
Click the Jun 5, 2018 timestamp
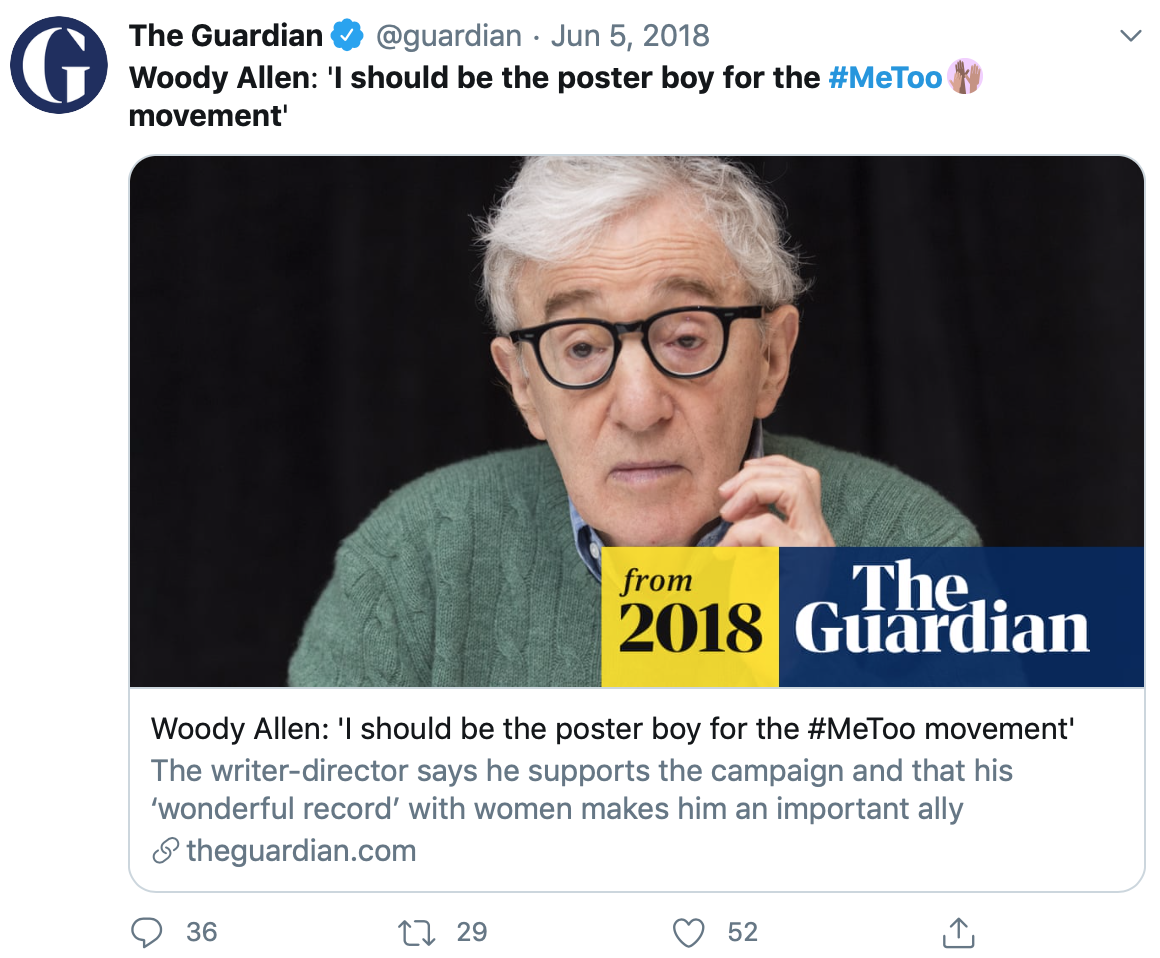tap(630, 36)
